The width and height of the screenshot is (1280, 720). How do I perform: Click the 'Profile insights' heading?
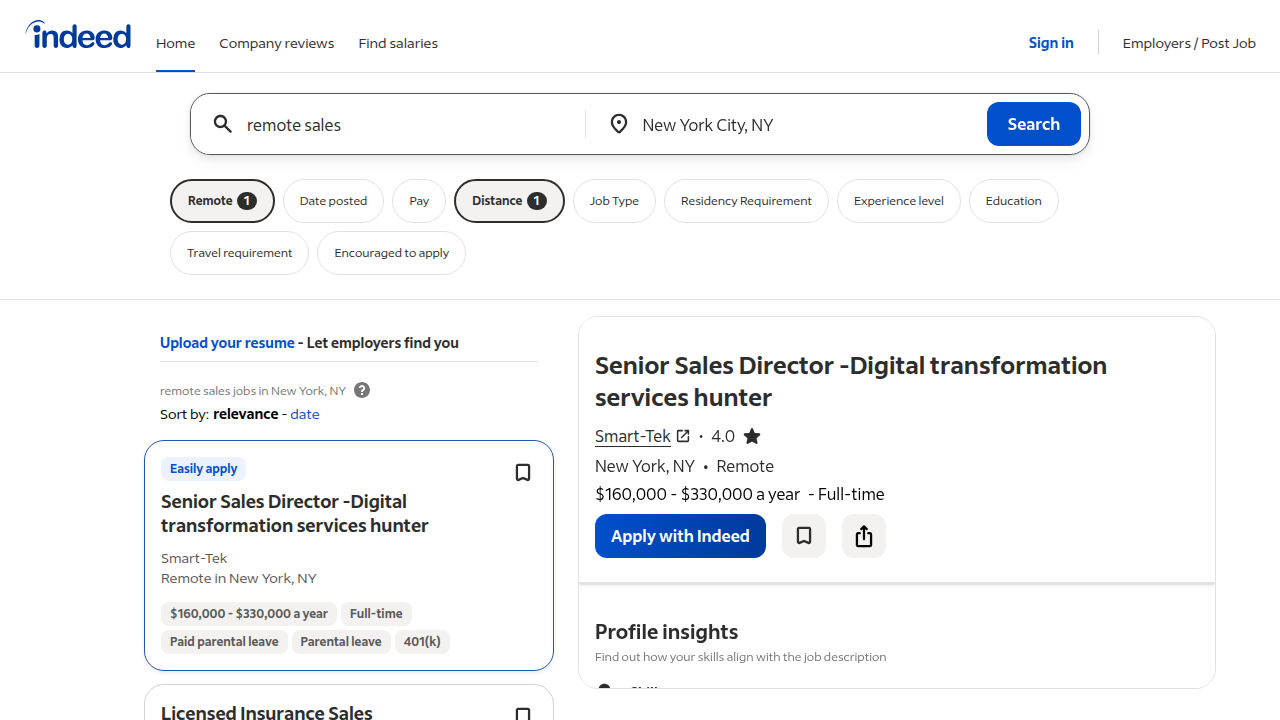(666, 632)
